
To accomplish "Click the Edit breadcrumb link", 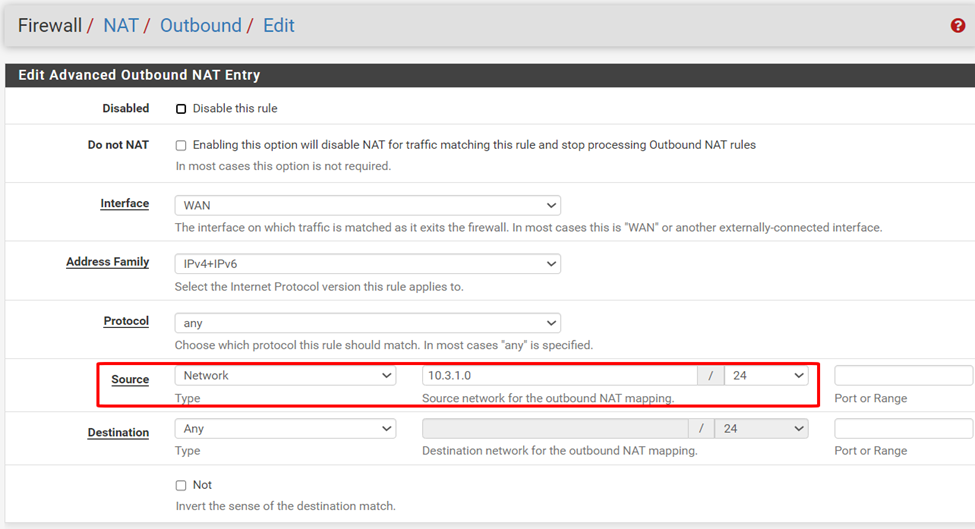I will pos(279,25).
